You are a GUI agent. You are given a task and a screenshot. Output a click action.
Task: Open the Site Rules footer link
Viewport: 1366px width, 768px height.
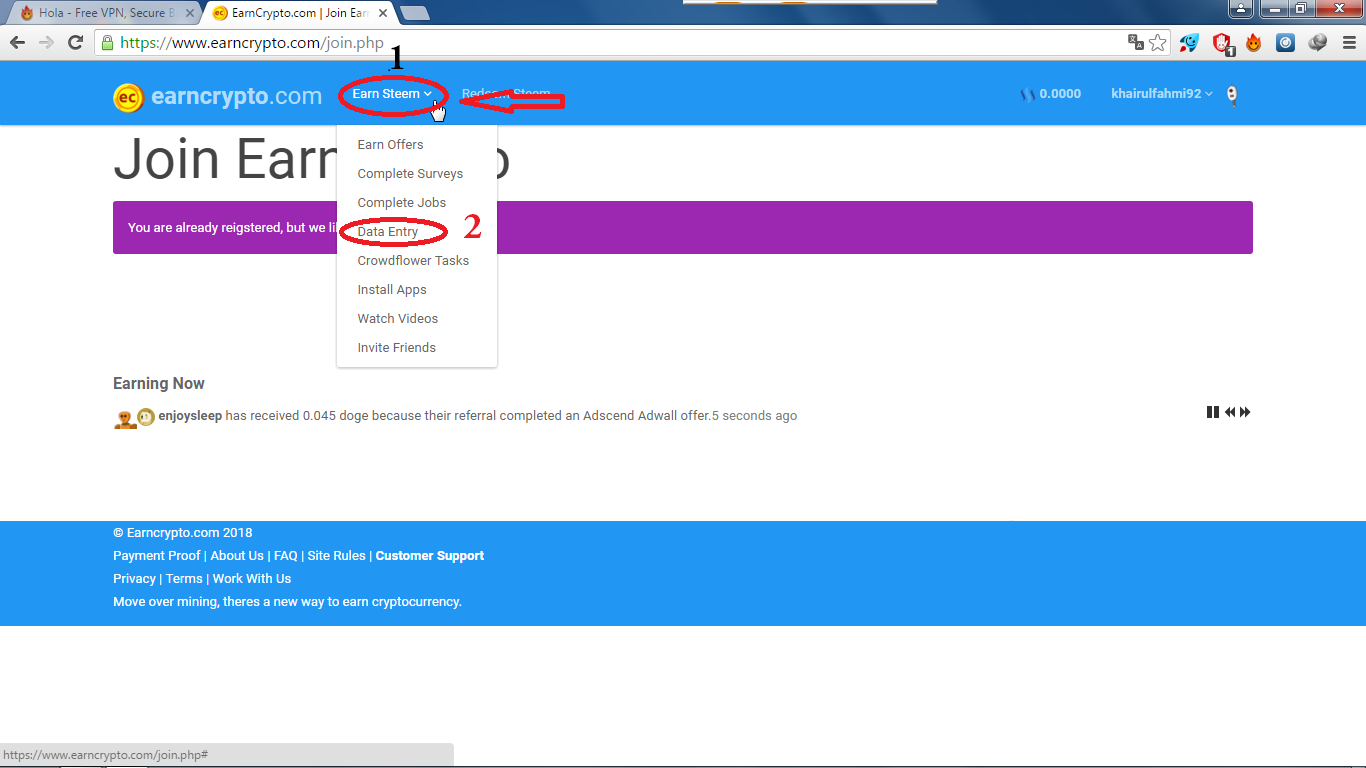(x=337, y=556)
